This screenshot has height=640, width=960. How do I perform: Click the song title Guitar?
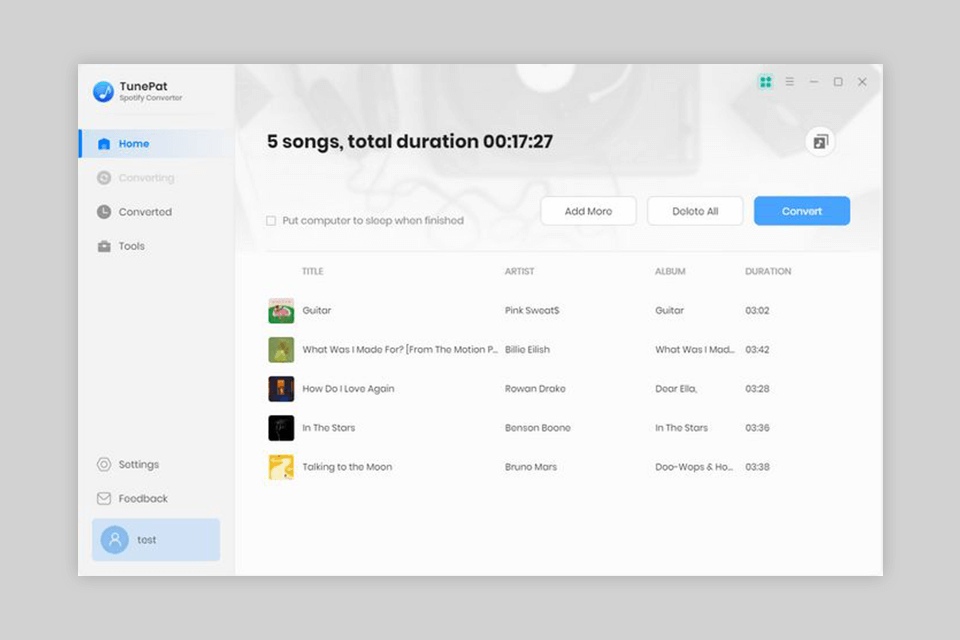[317, 311]
